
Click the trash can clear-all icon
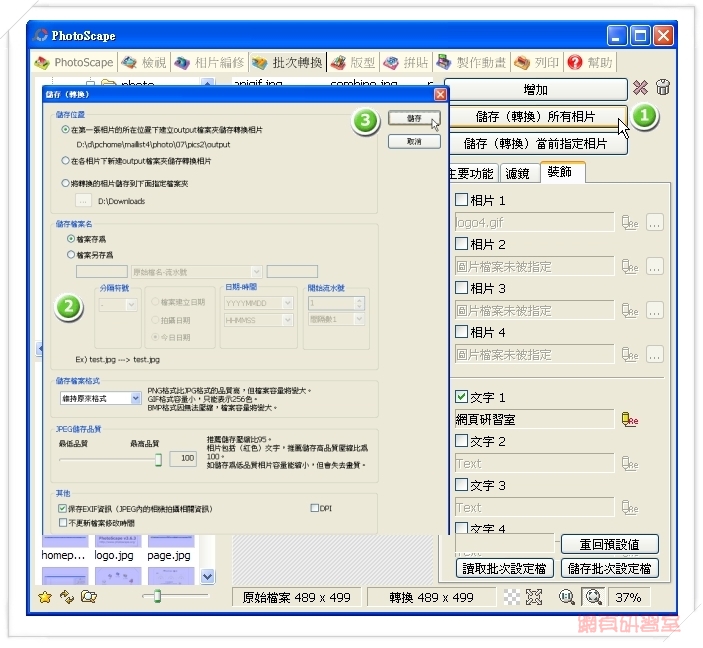pos(663,87)
